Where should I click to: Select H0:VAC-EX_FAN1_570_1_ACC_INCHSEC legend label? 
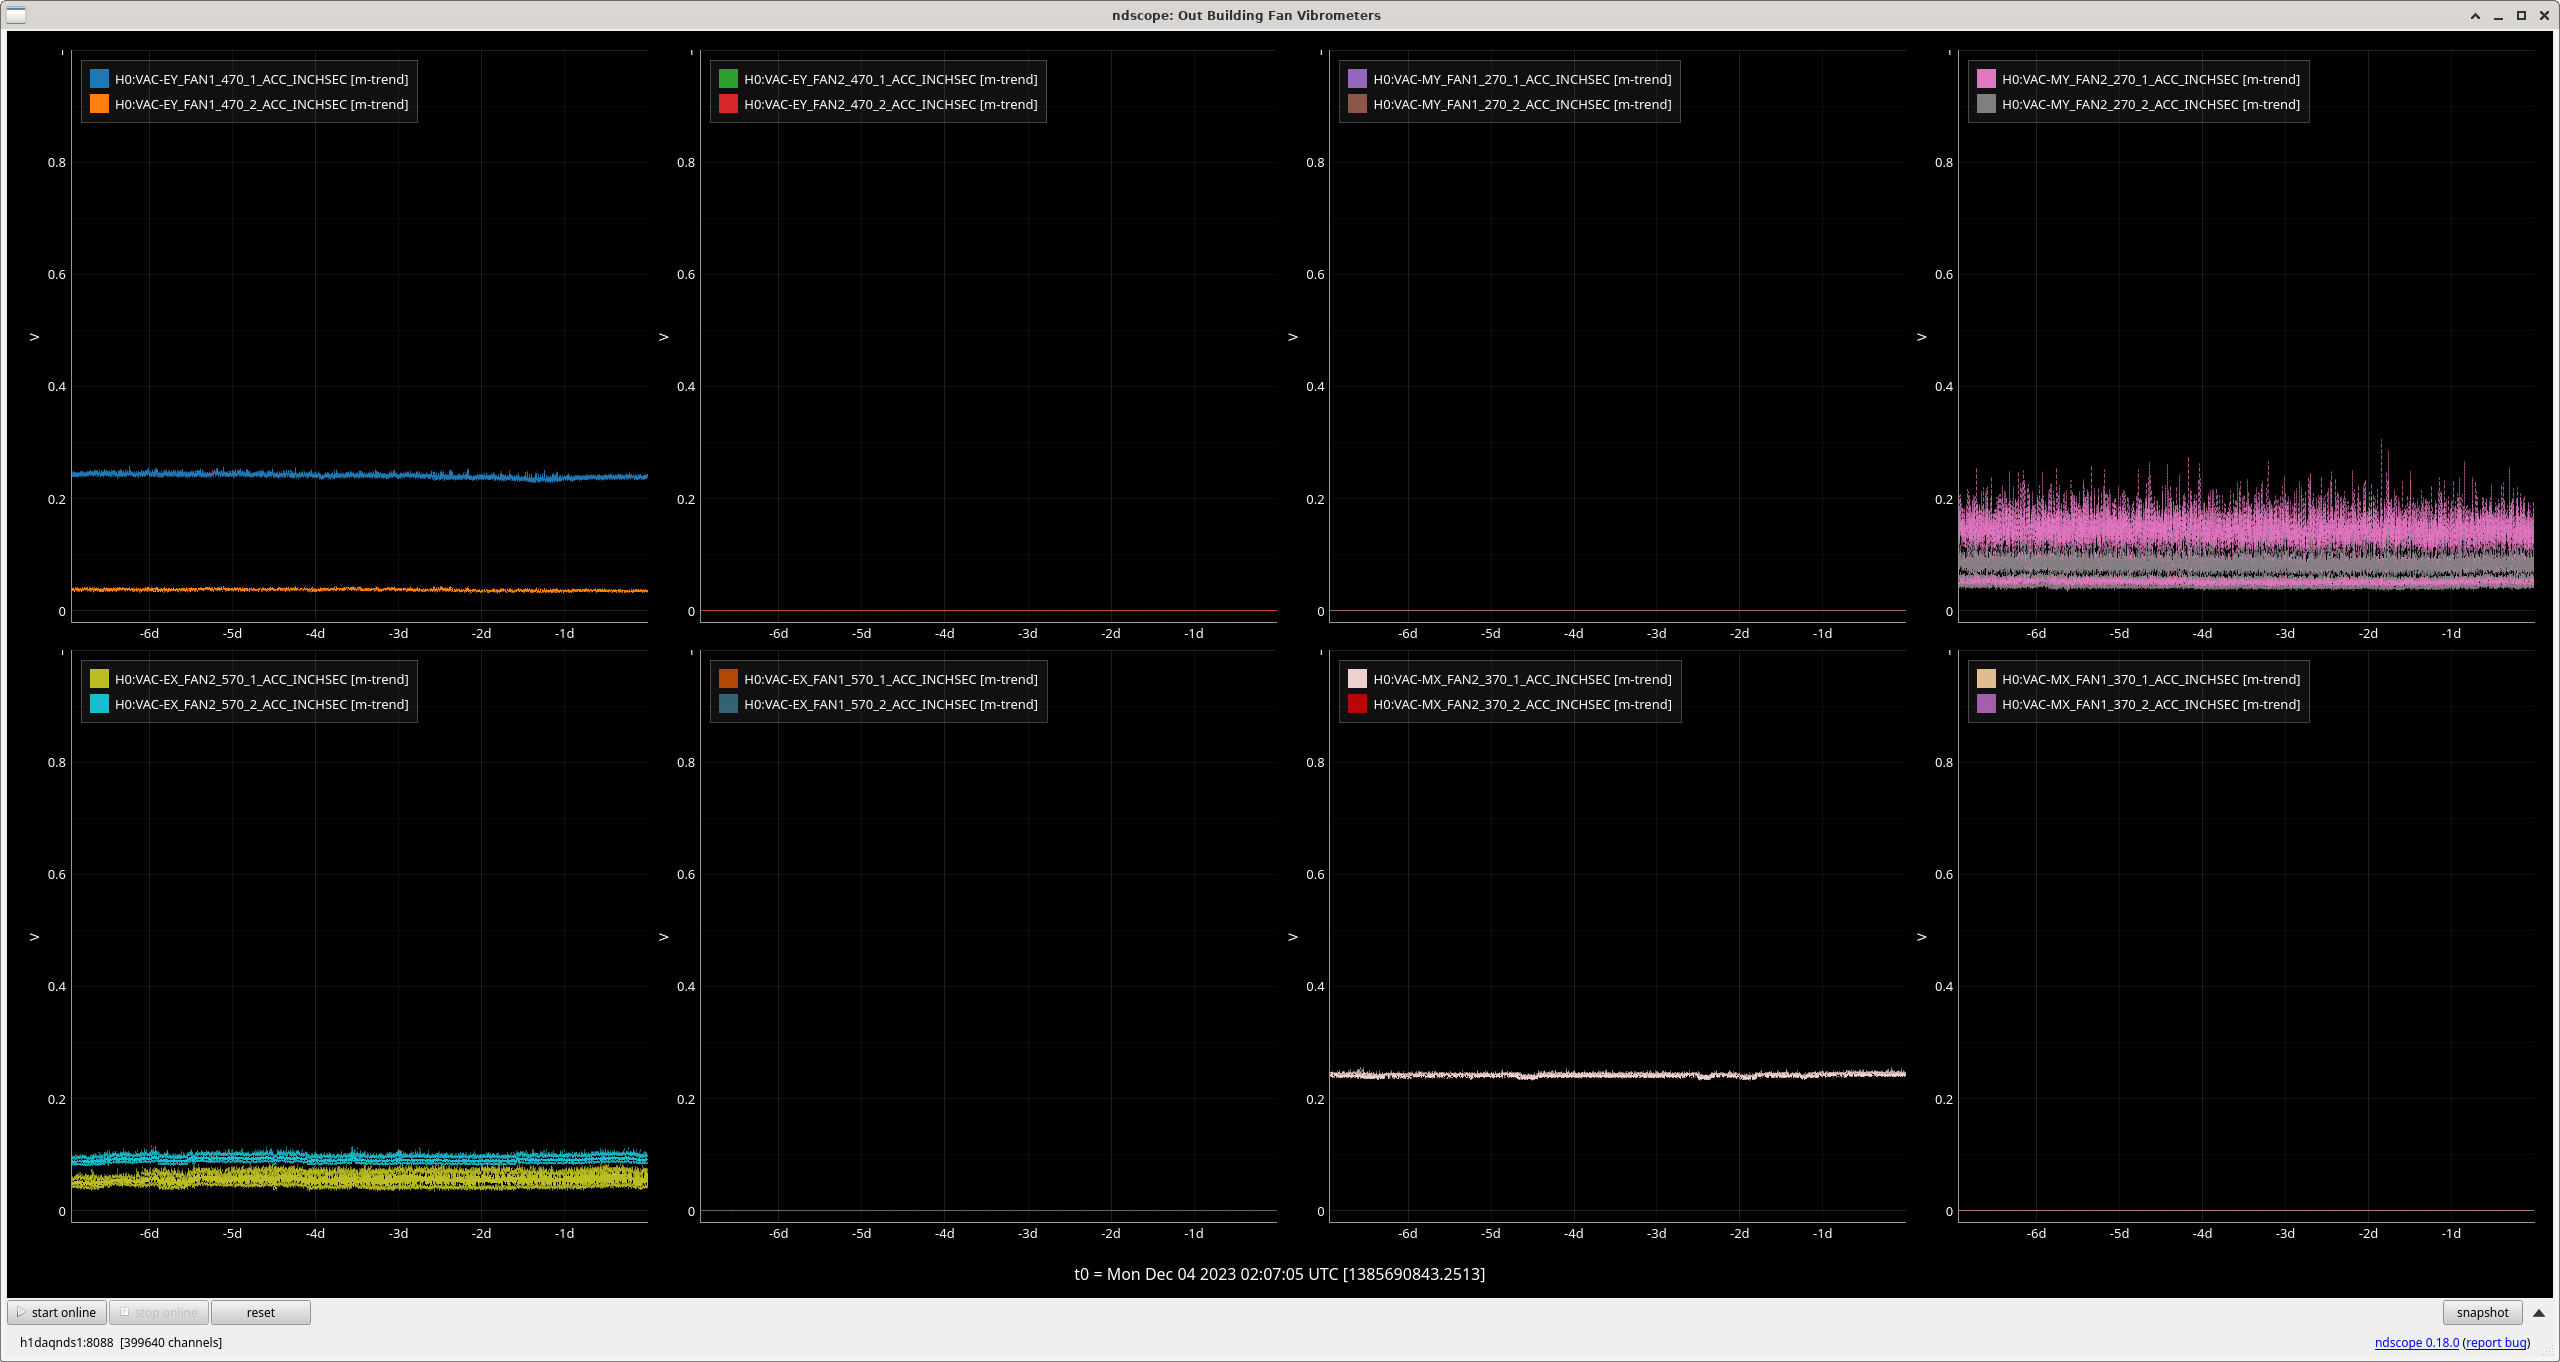coord(890,679)
